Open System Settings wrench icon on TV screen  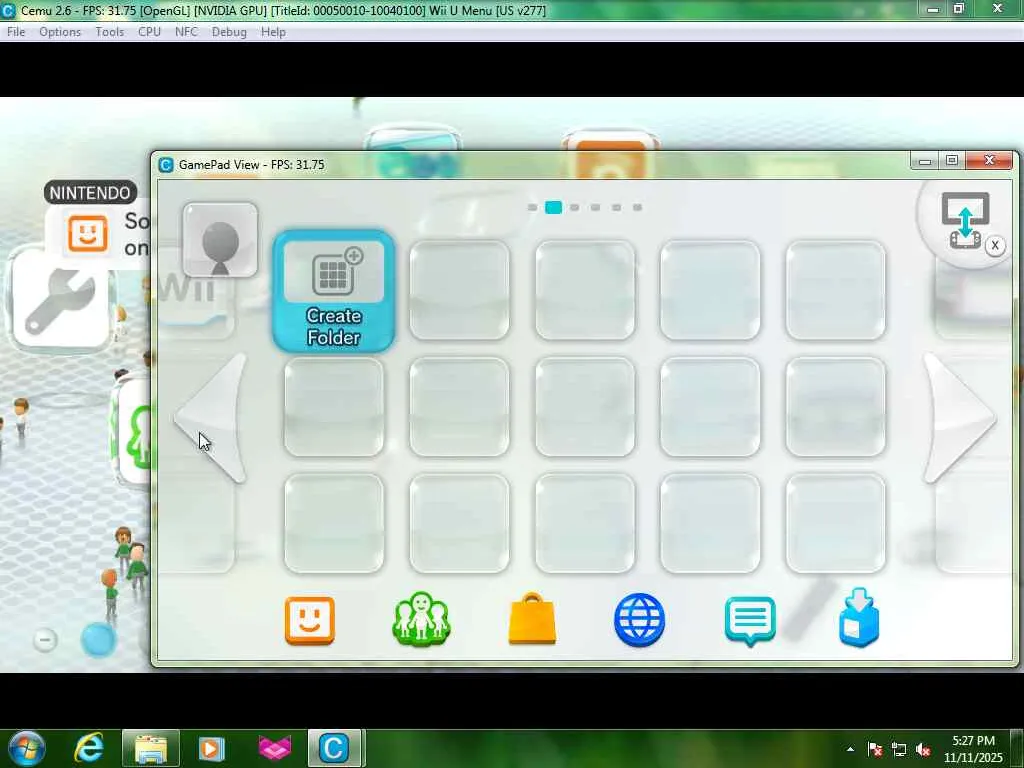(61, 304)
